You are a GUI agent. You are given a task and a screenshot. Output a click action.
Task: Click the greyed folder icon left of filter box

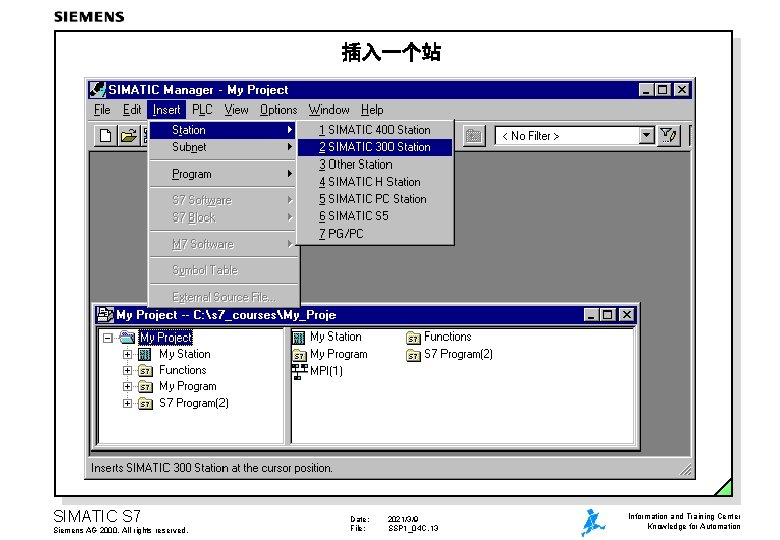(x=474, y=135)
